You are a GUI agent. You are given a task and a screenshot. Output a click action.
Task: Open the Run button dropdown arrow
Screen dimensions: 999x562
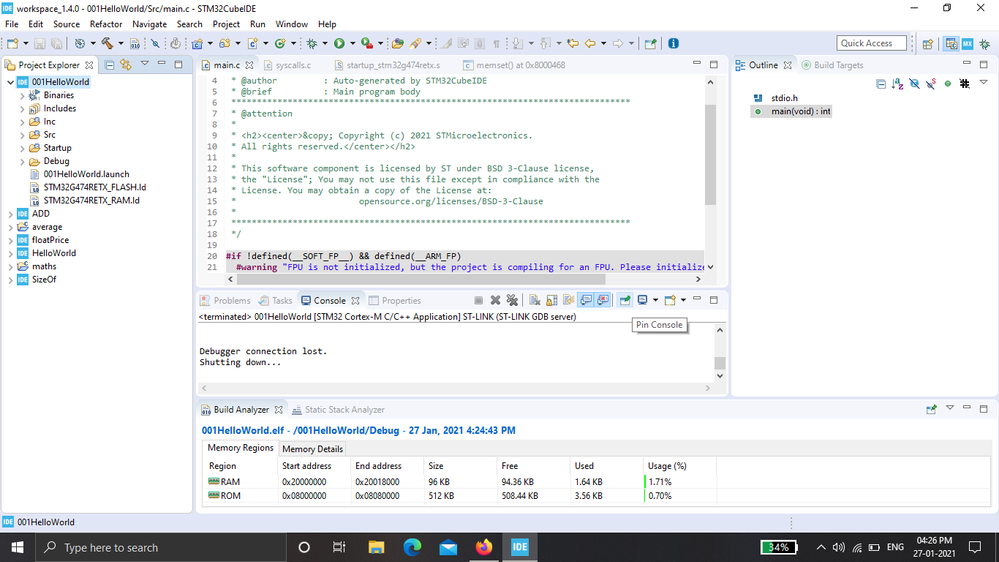tap(352, 44)
